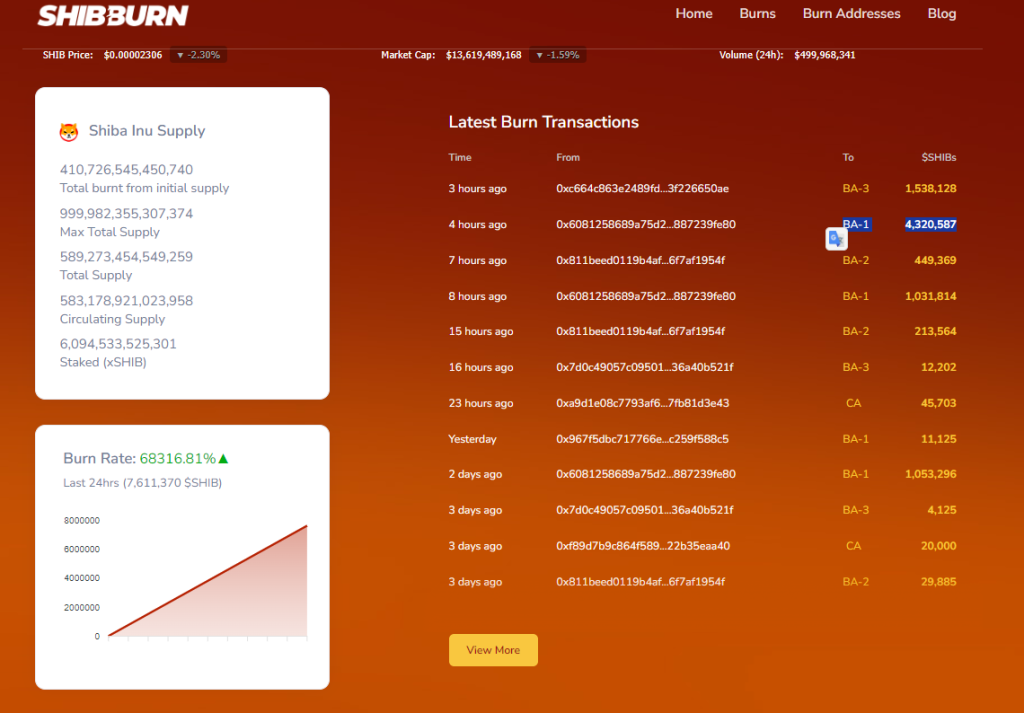Click the market cap -1.59% change badge
The height and width of the screenshot is (713, 1024).
coord(558,55)
